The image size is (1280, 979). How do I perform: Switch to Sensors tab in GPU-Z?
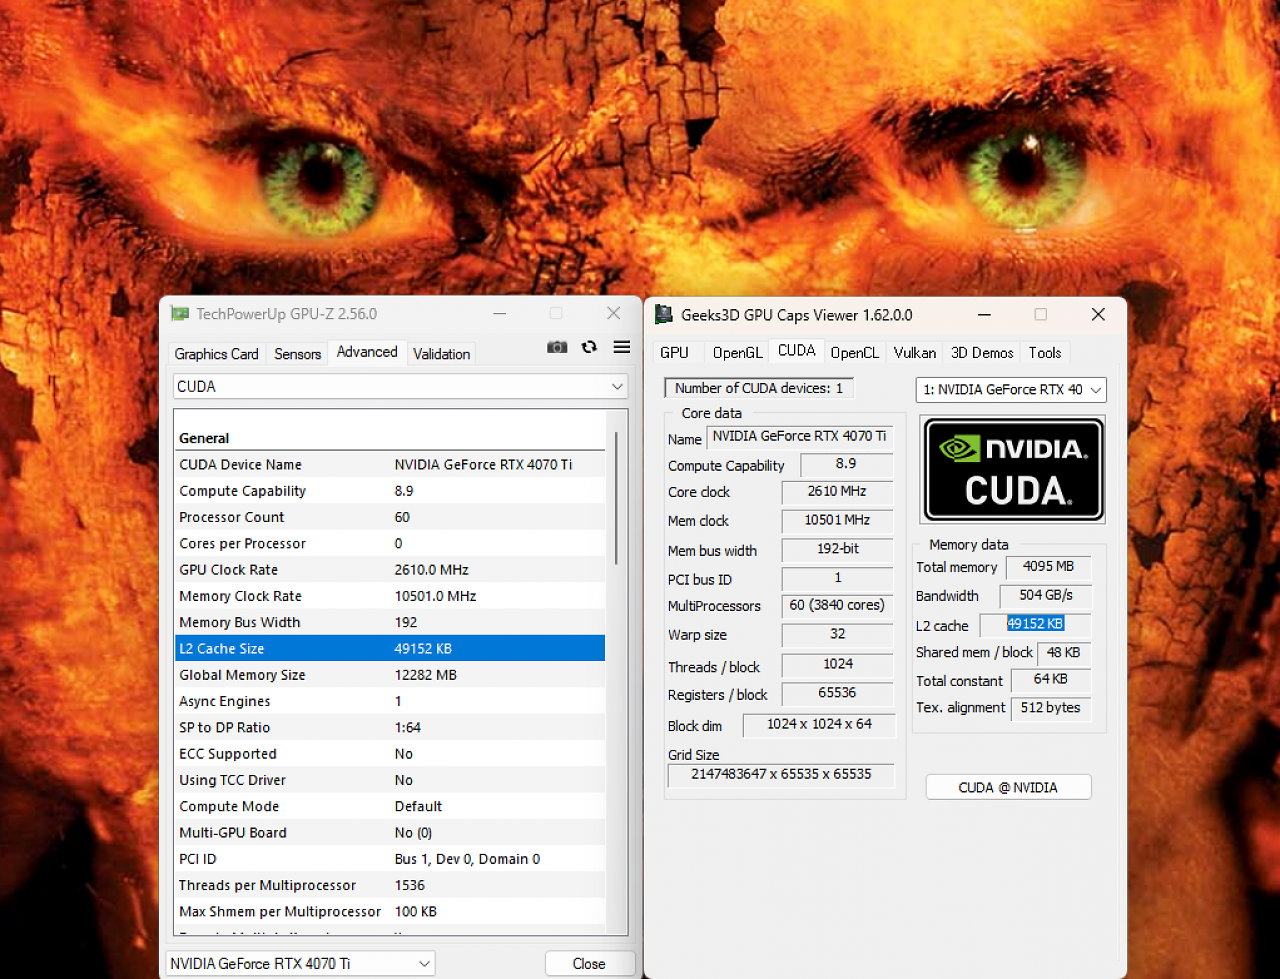[298, 354]
